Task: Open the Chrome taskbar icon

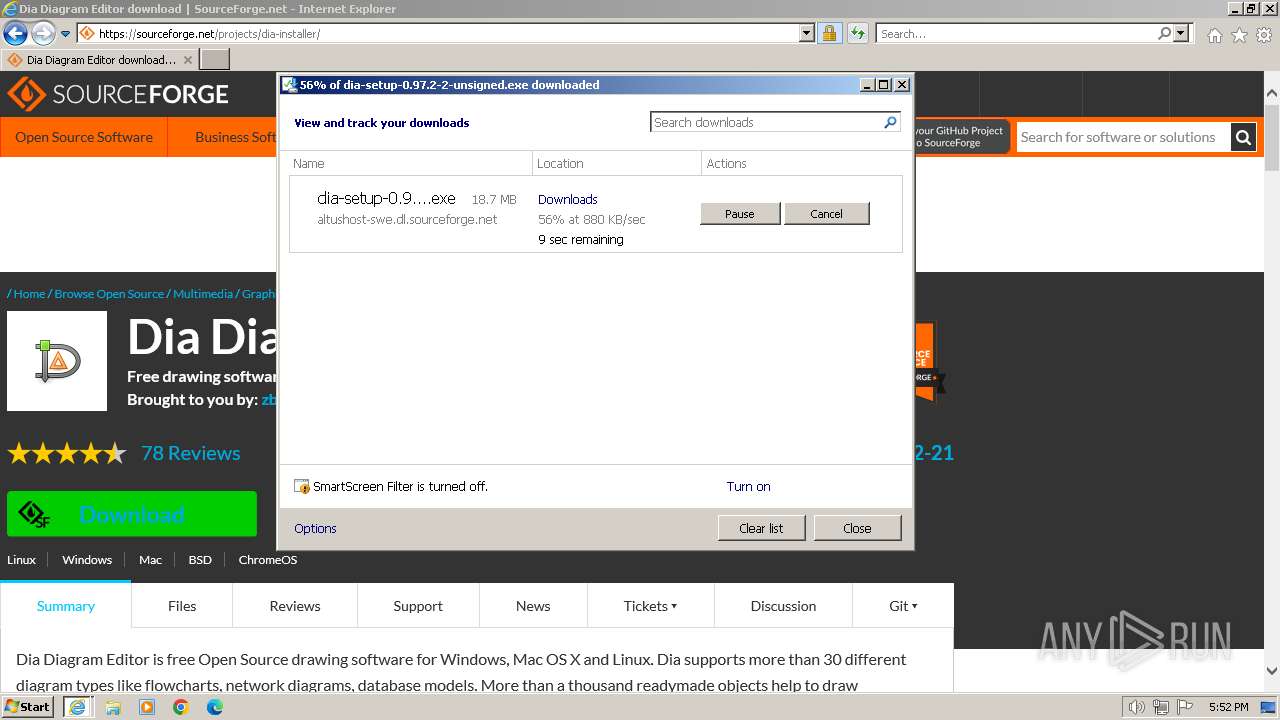Action: point(181,707)
